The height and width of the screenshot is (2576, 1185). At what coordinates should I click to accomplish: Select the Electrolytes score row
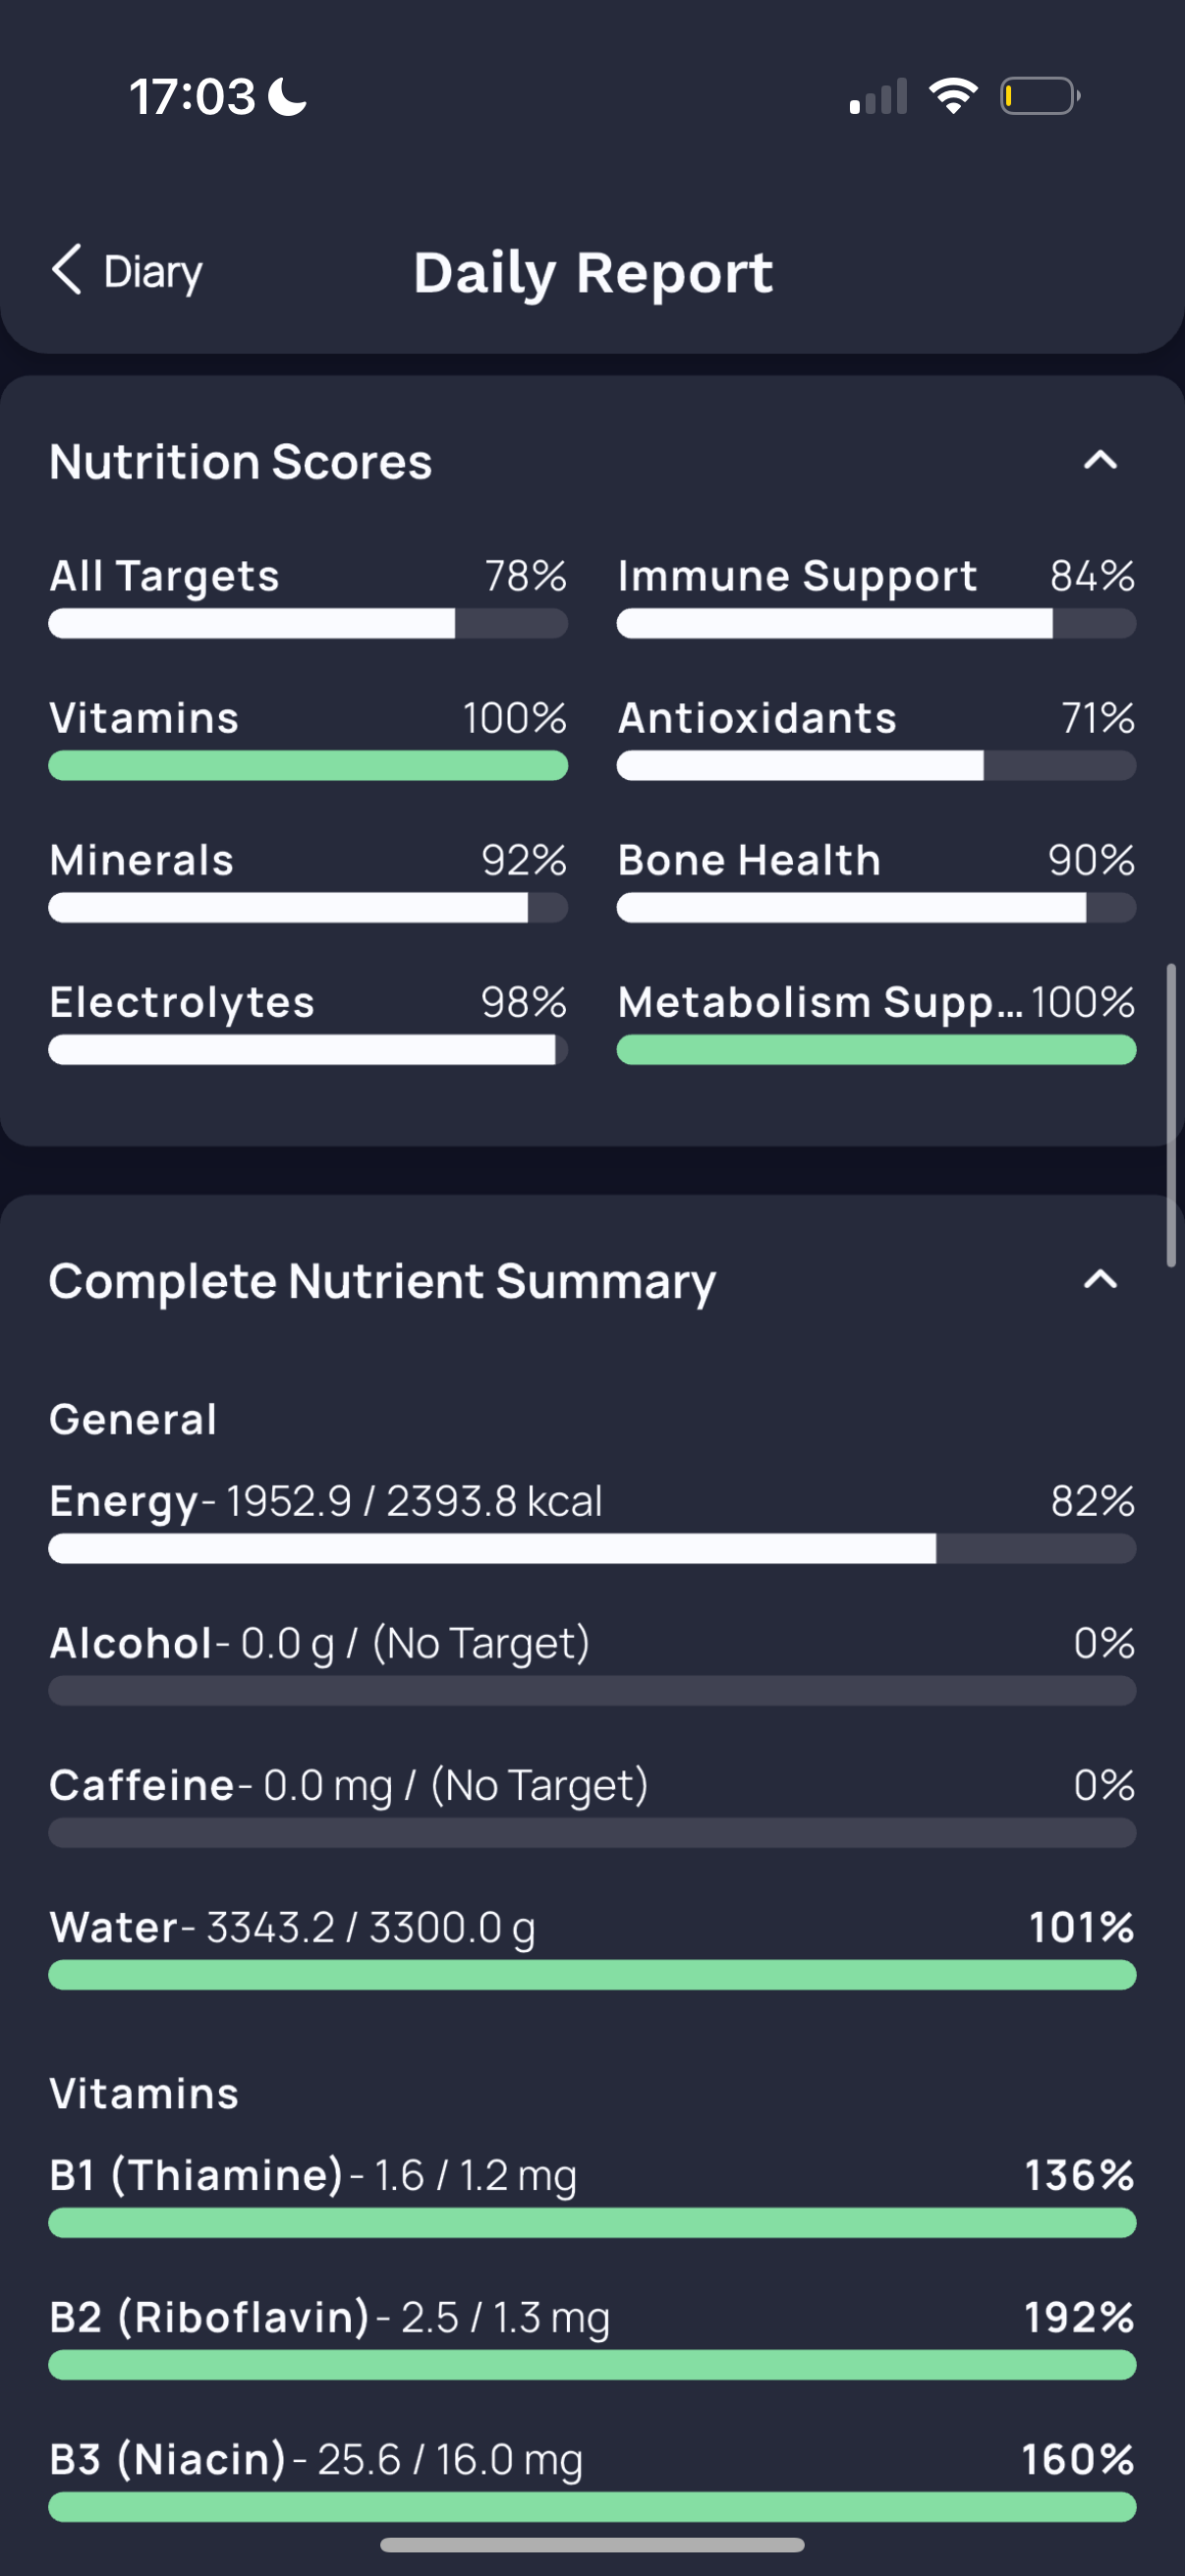coord(308,1022)
